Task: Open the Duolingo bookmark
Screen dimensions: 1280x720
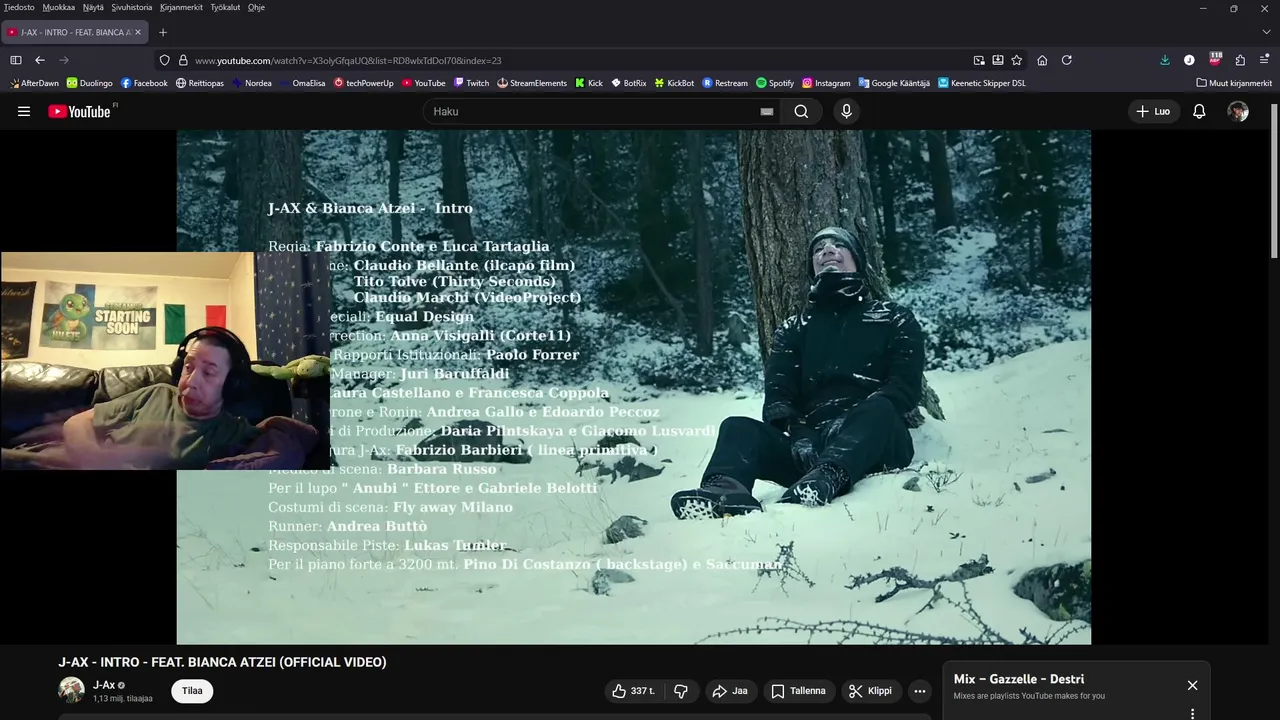Action: [x=90, y=83]
